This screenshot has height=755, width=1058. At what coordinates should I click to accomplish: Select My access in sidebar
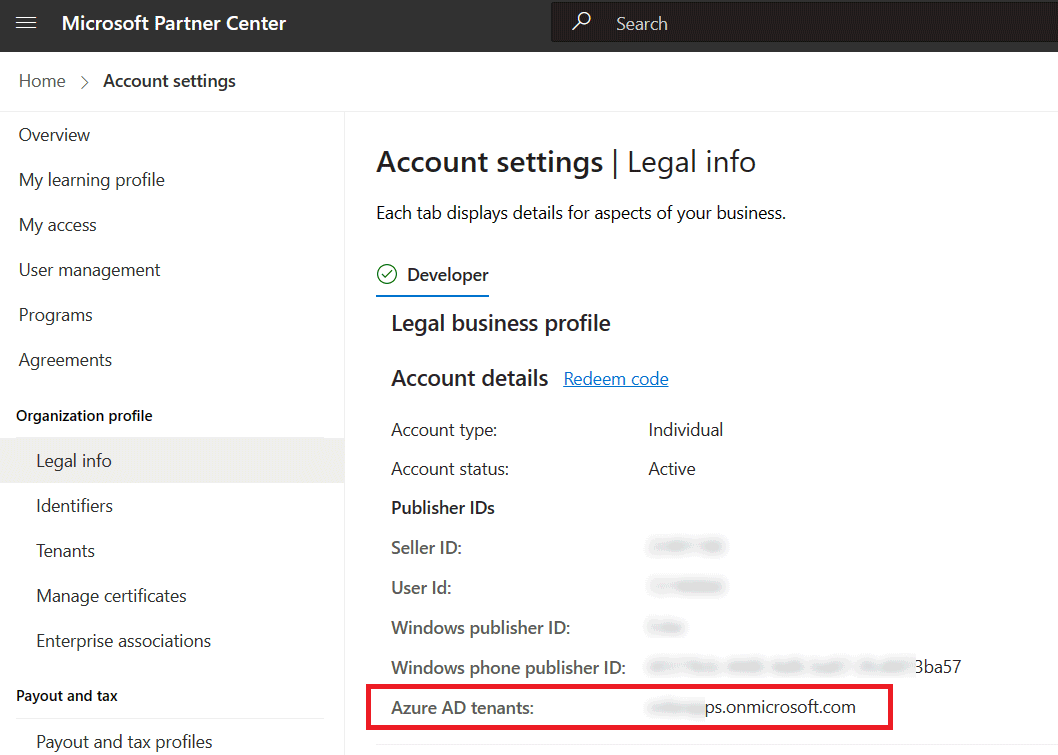point(57,225)
